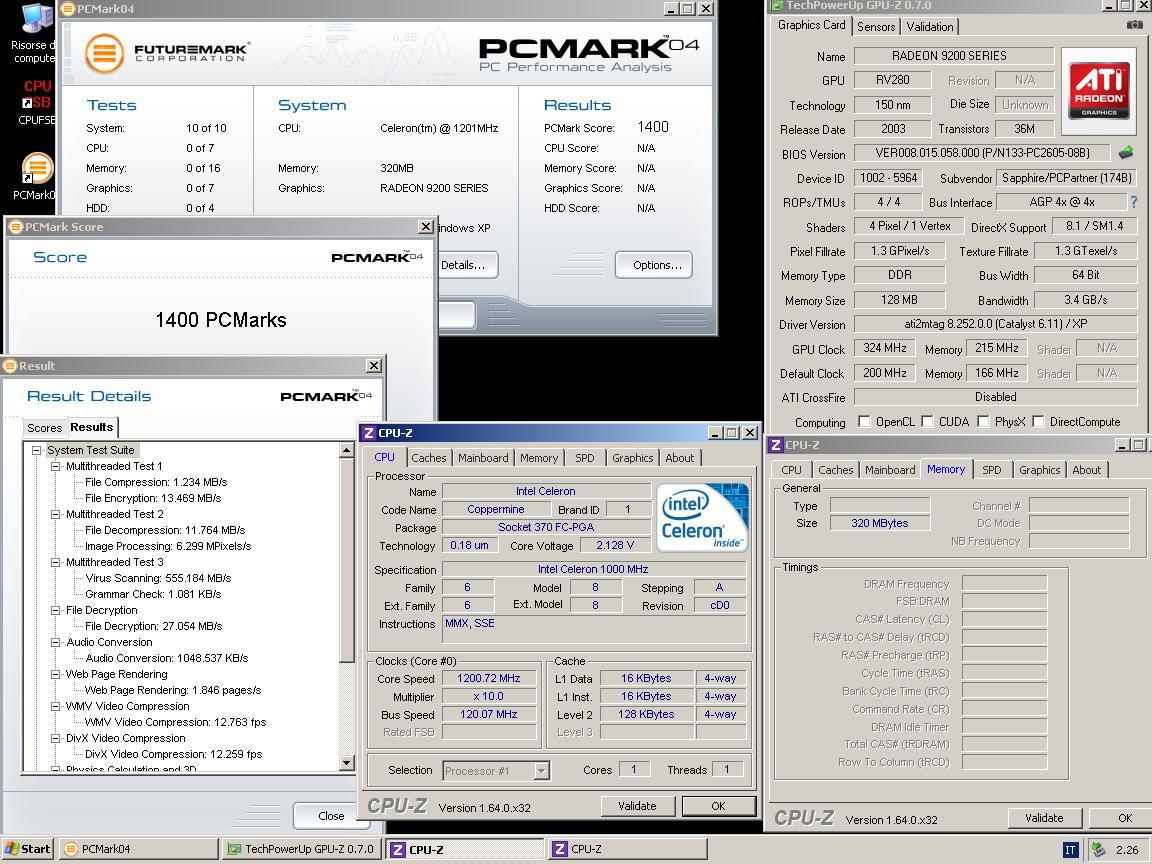Enable the OpenCL checkbox in GPU-Z
The width and height of the screenshot is (1152, 864).
865,422
